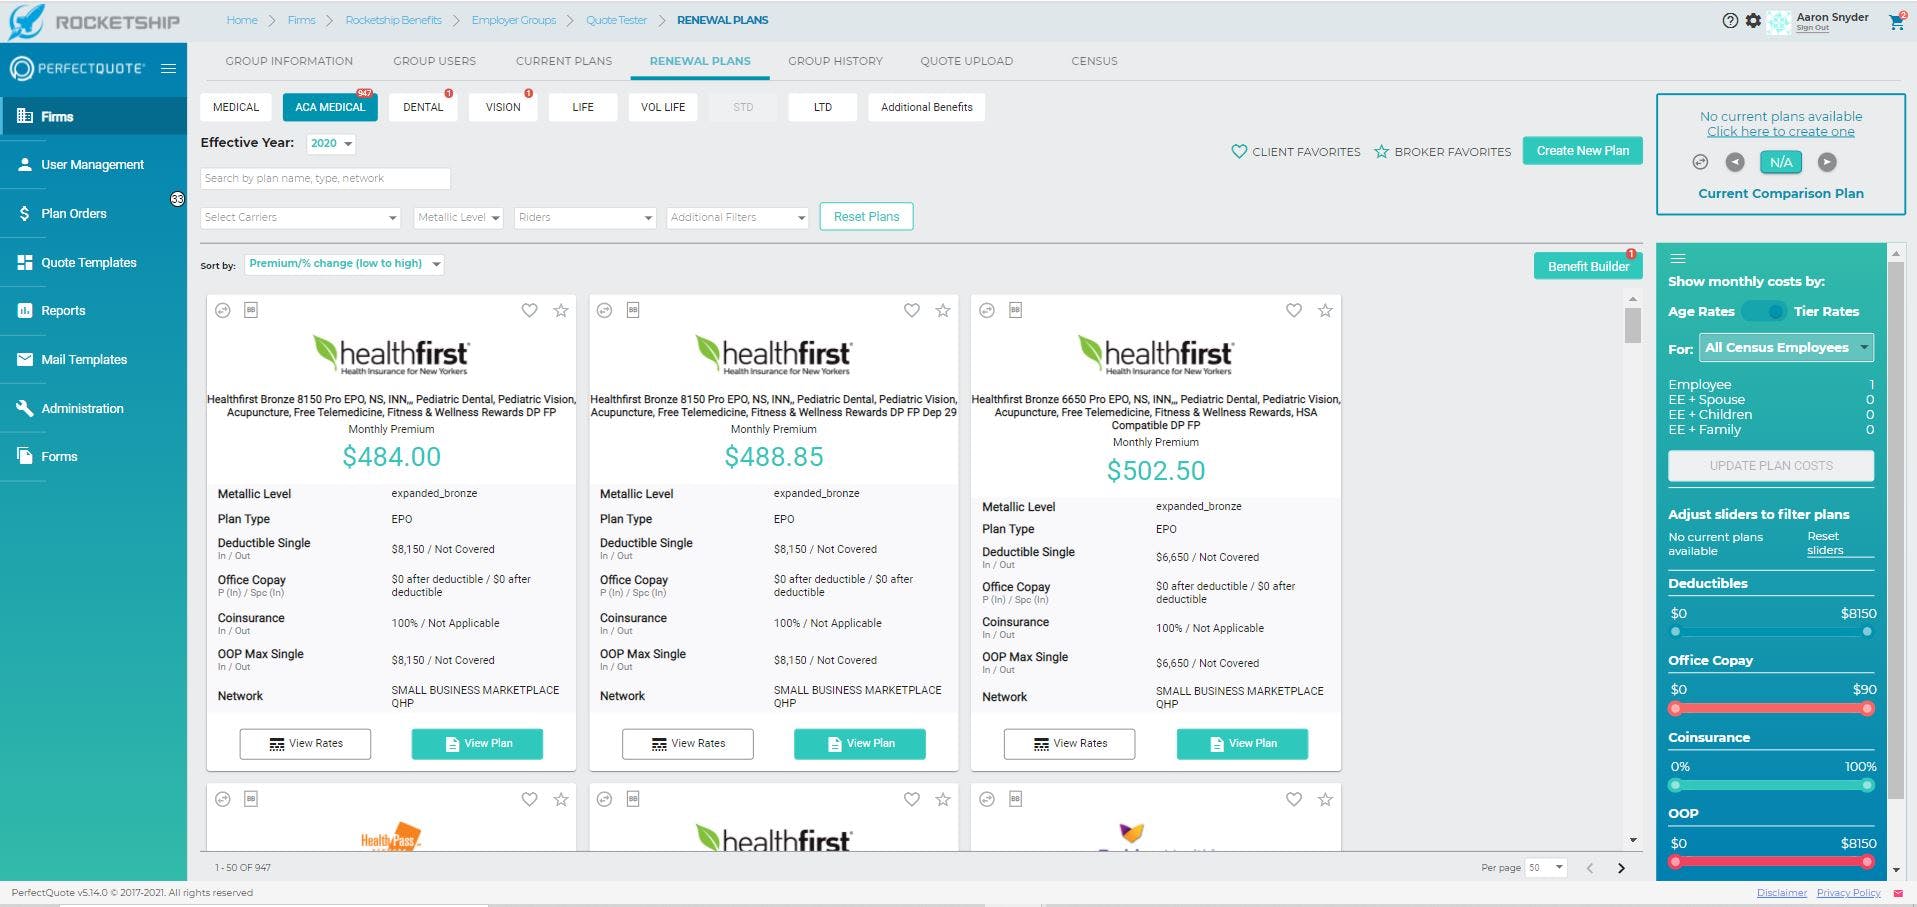This screenshot has height=907, width=1917.
Task: Mark $484.00 Healthfirst plan as client favorite
Action: (x=529, y=311)
